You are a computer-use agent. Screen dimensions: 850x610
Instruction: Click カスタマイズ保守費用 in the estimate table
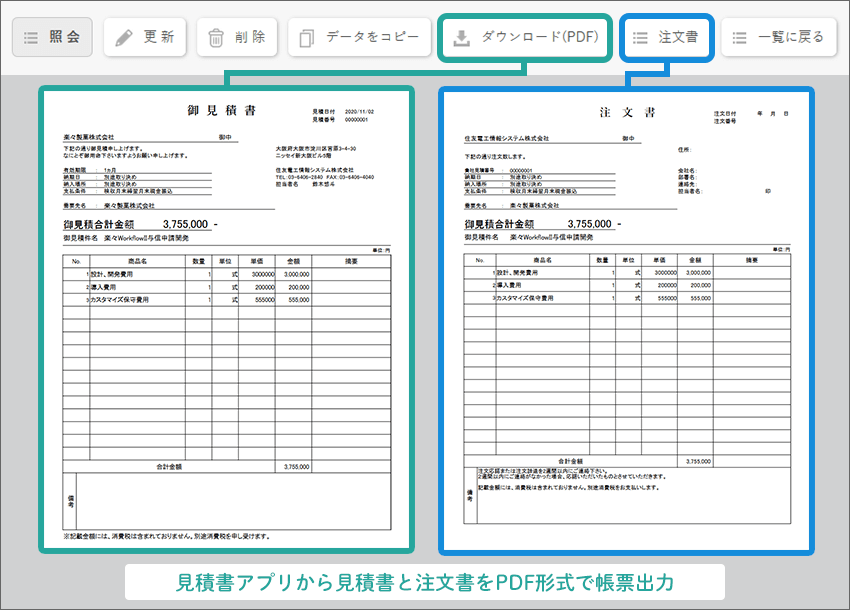(x=119, y=299)
